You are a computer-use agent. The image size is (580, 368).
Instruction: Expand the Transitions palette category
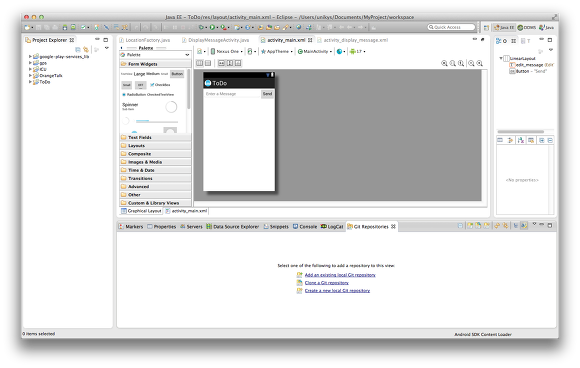click(x=155, y=178)
